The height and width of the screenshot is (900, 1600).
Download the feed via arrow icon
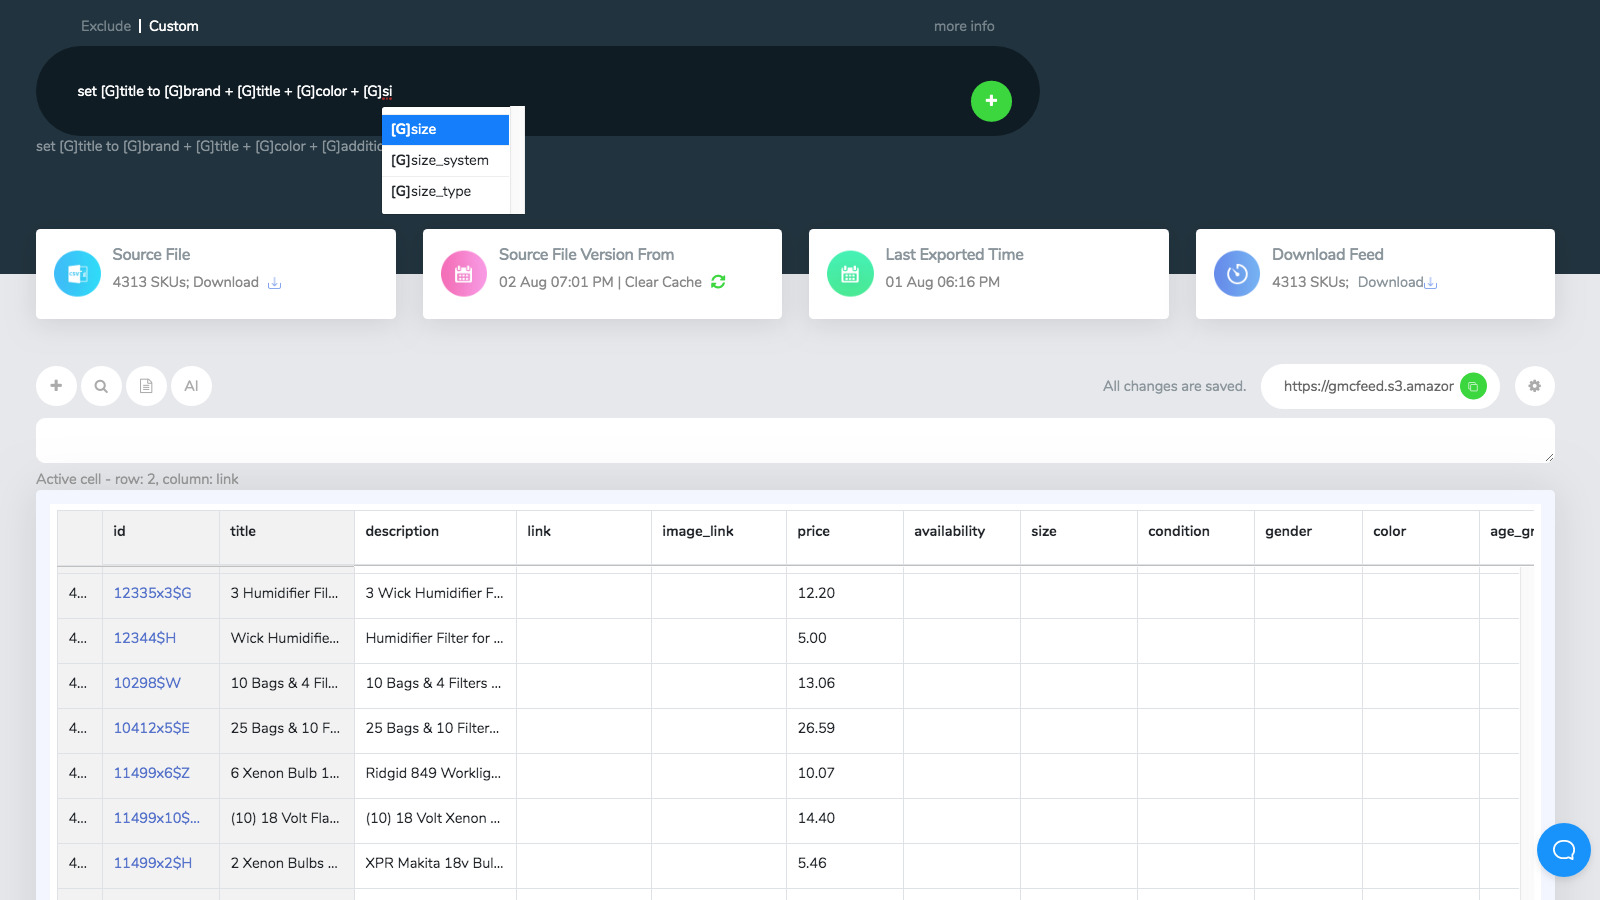pyautogui.click(x=1431, y=283)
